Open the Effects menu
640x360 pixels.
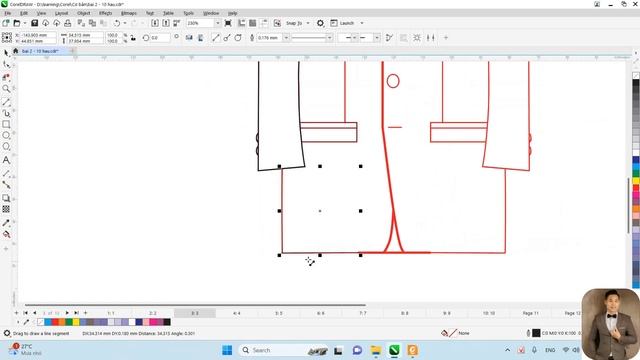click(x=105, y=13)
